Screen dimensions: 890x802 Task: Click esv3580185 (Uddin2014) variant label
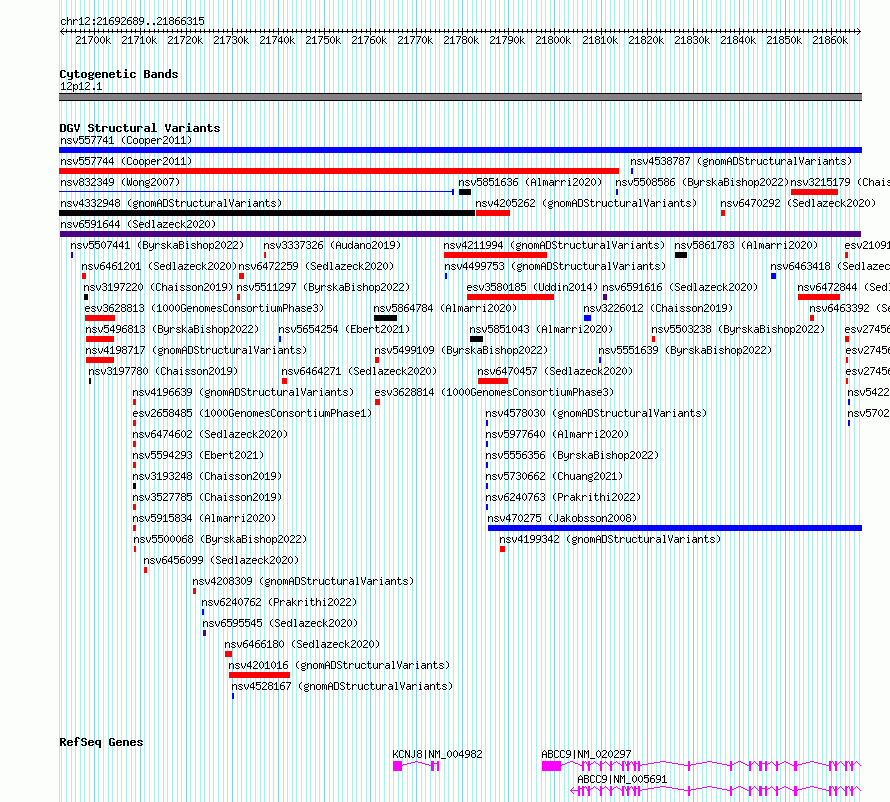click(x=532, y=287)
